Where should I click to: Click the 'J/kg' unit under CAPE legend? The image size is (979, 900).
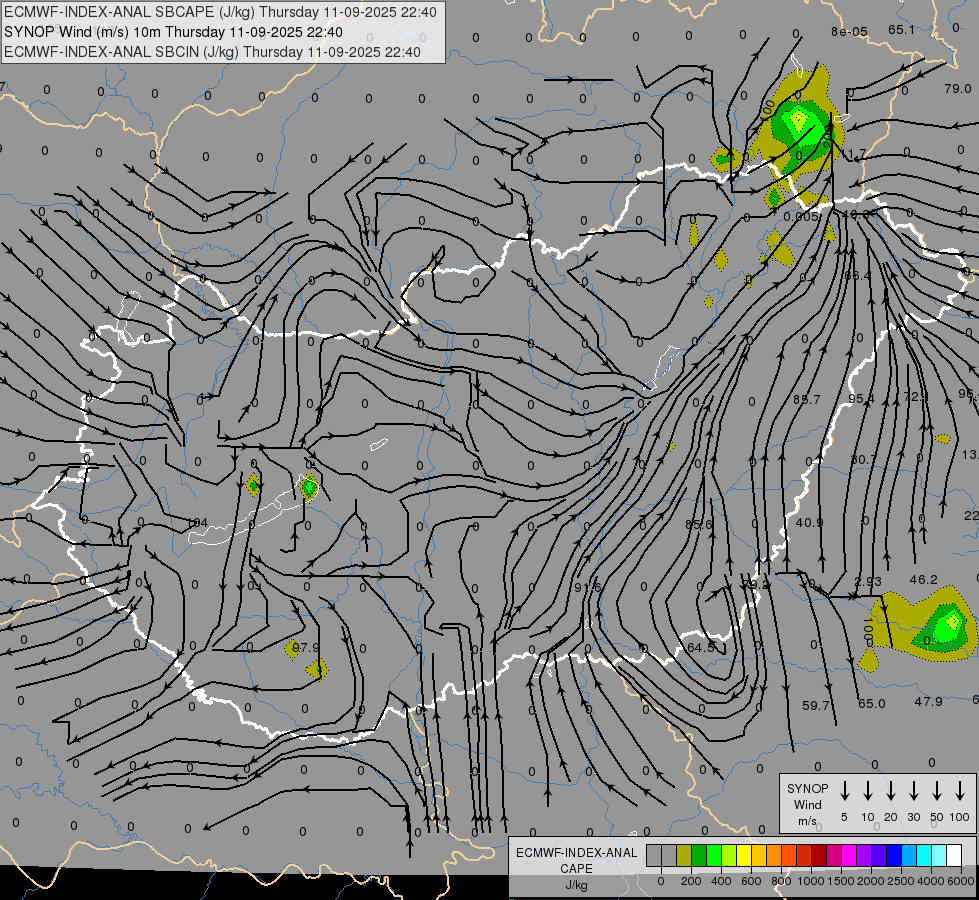[576, 885]
